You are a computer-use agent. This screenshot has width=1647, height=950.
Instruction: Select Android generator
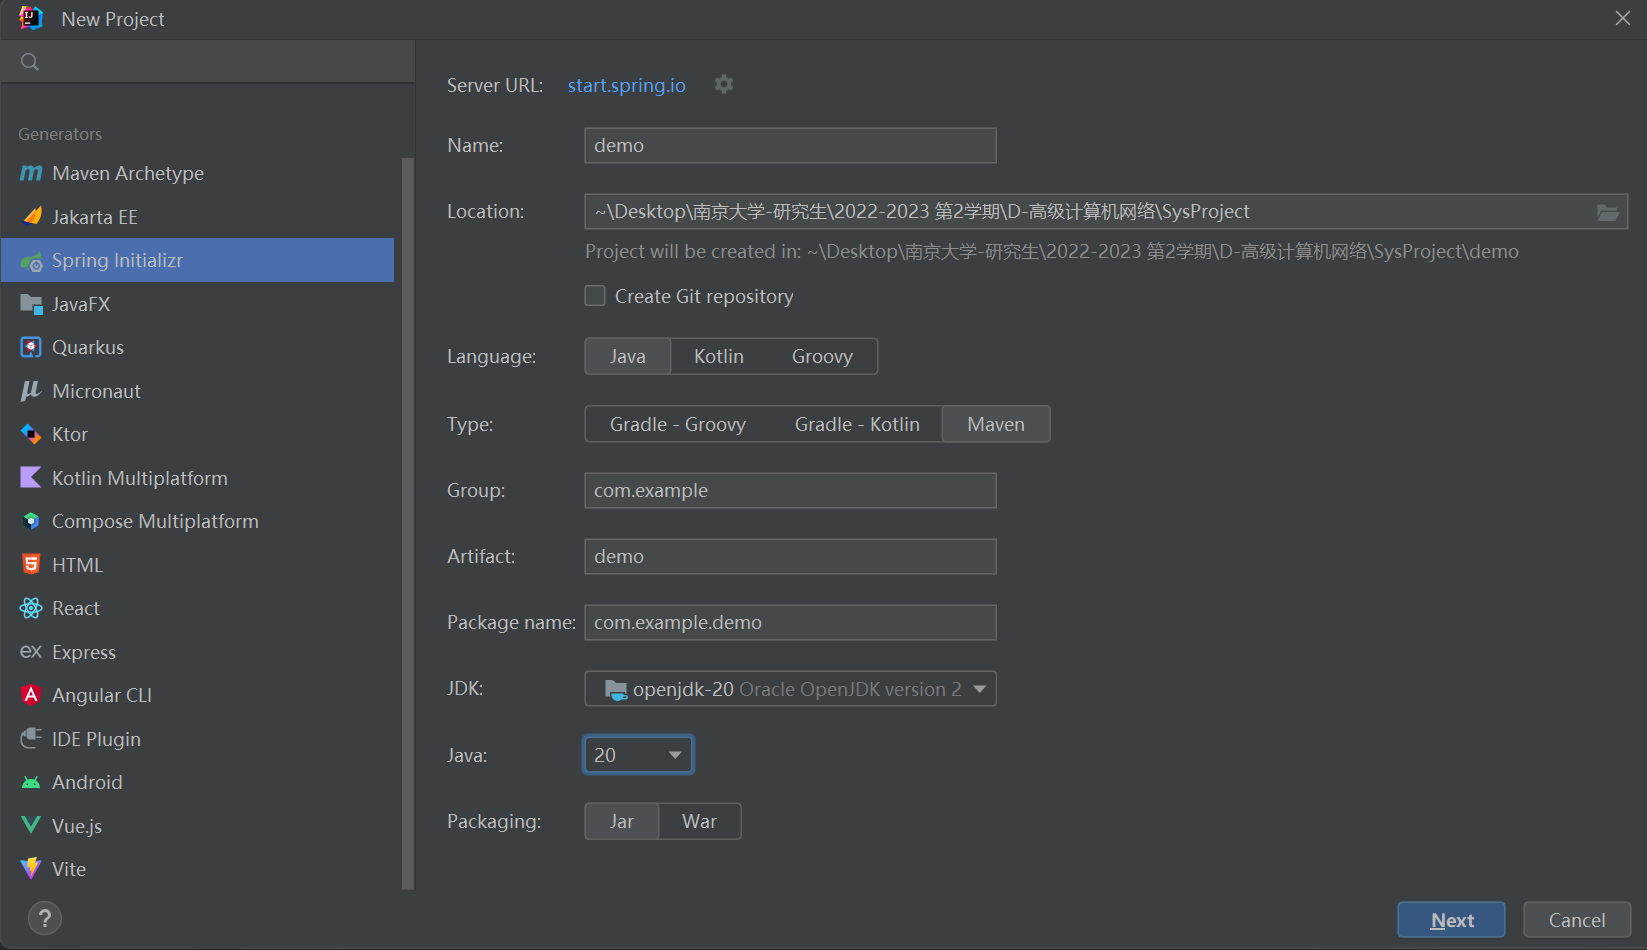198,782
